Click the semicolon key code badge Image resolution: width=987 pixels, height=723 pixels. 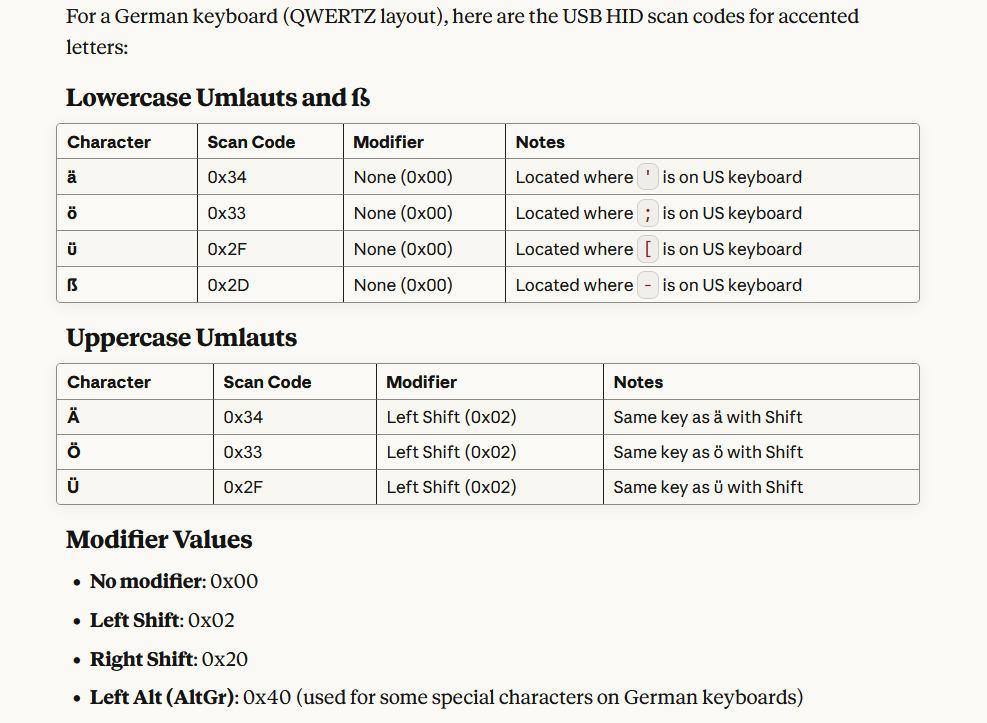coord(648,213)
